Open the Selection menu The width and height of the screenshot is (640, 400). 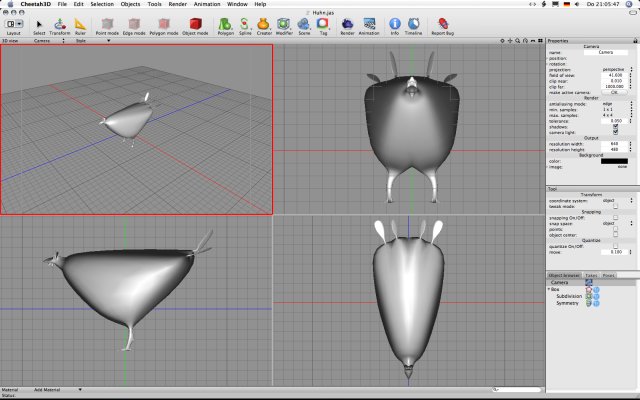(102, 4)
